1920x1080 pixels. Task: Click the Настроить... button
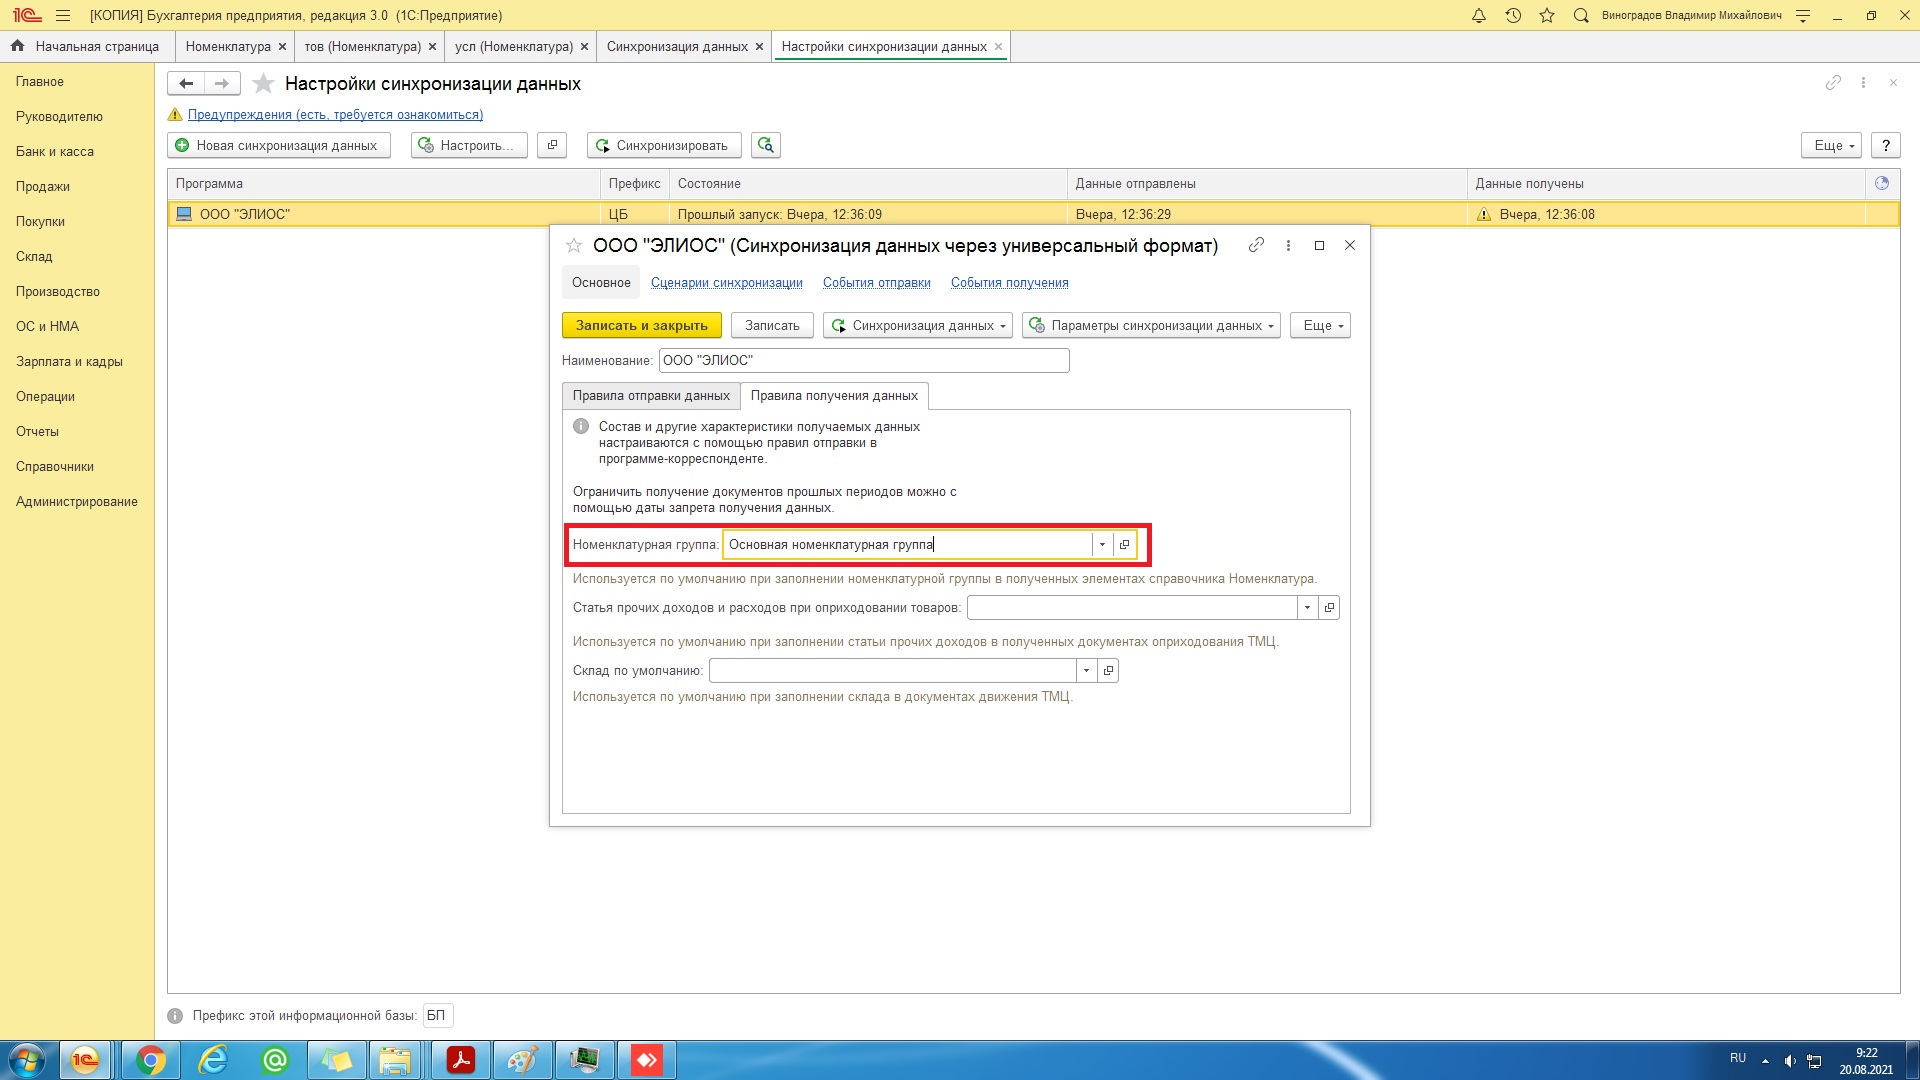[x=469, y=145]
